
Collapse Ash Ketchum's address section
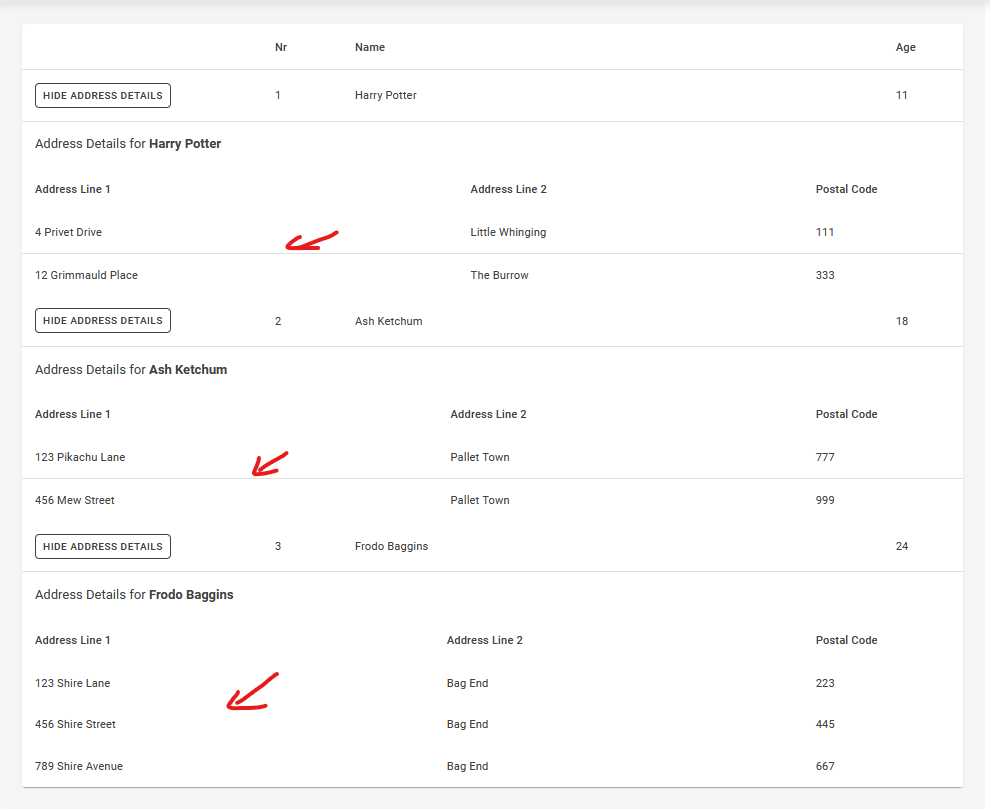102,320
